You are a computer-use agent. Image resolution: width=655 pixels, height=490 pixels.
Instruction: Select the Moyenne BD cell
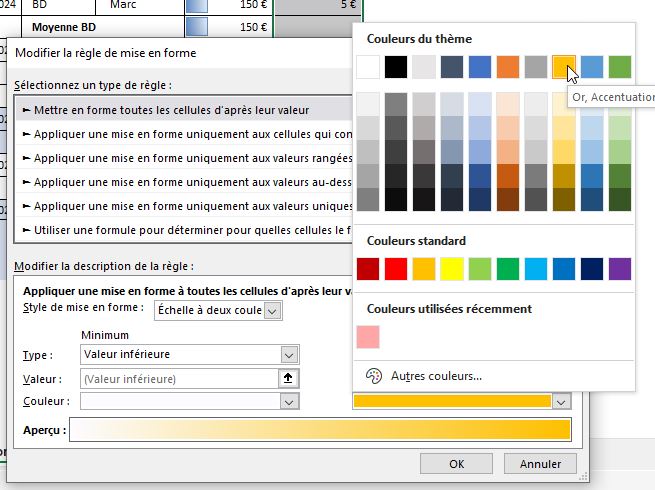click(x=103, y=27)
